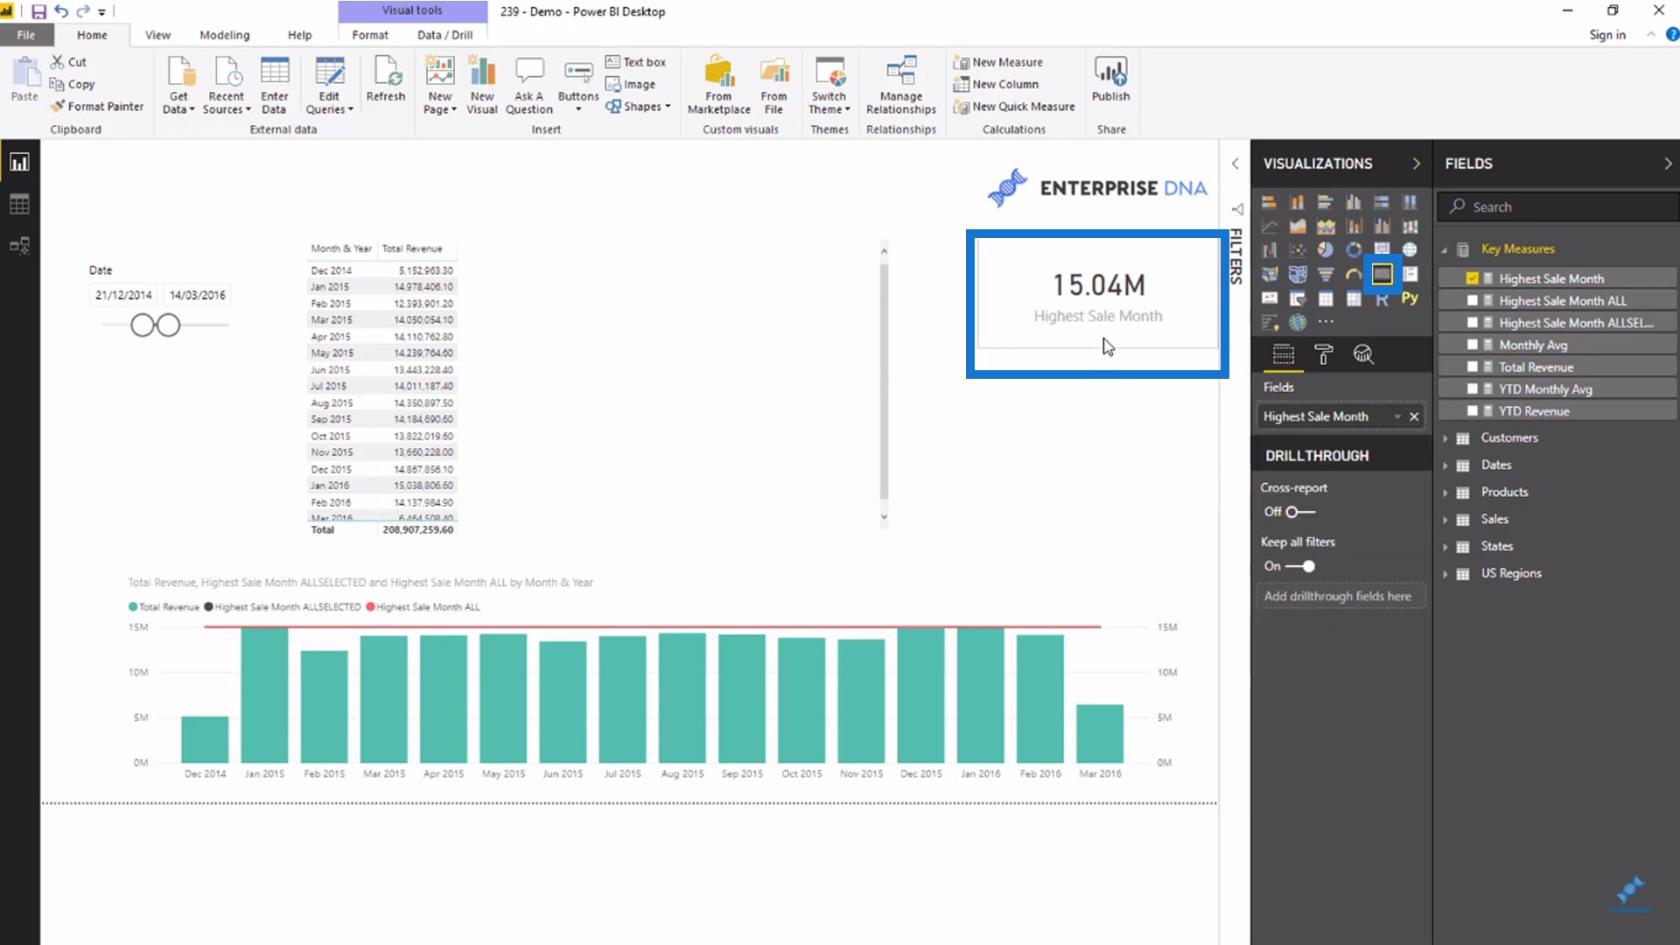Image resolution: width=1680 pixels, height=945 pixels.
Task: Open the Format tab
Action: point(370,35)
